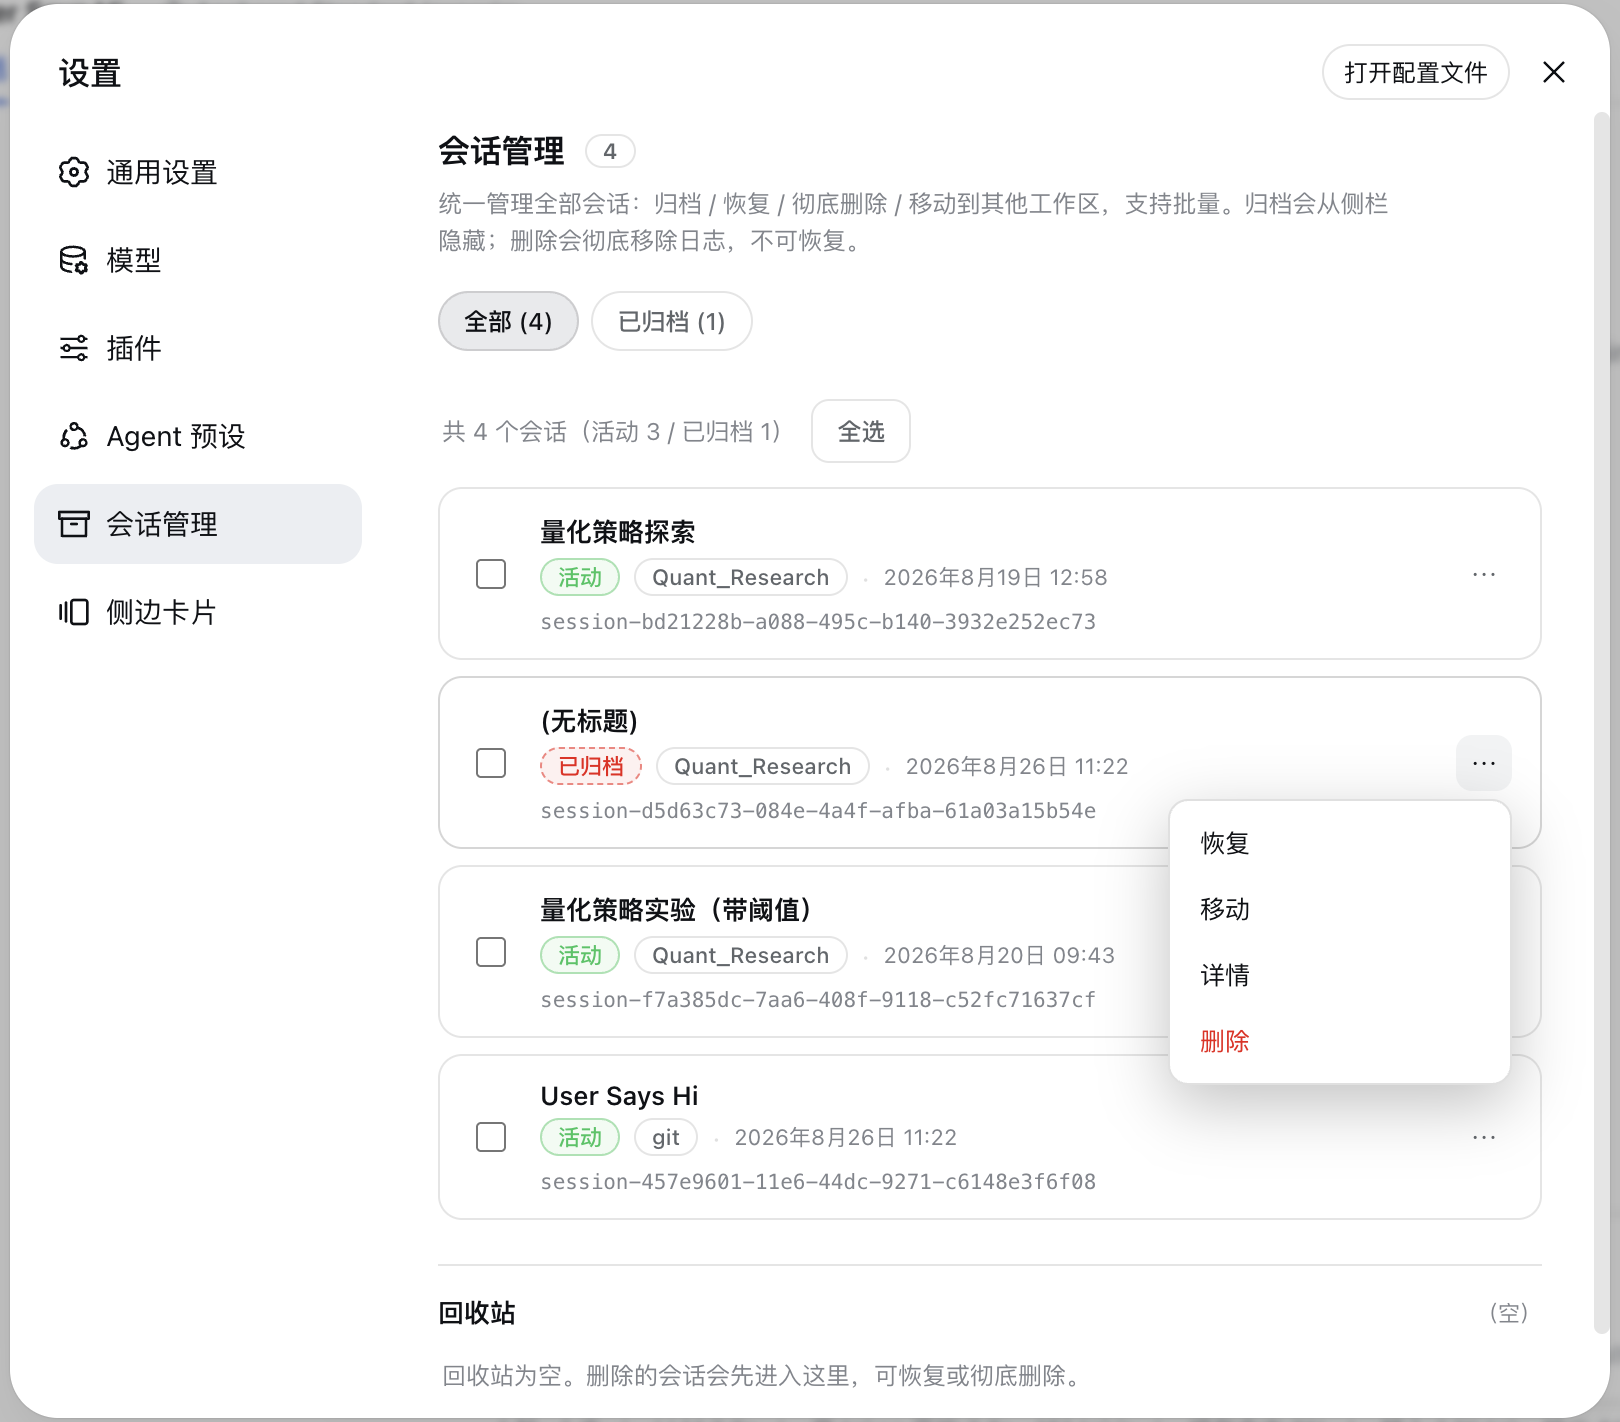1620x1422 pixels.
Task: Click the vertical scrollbar on the right edge
Action: point(1601,723)
